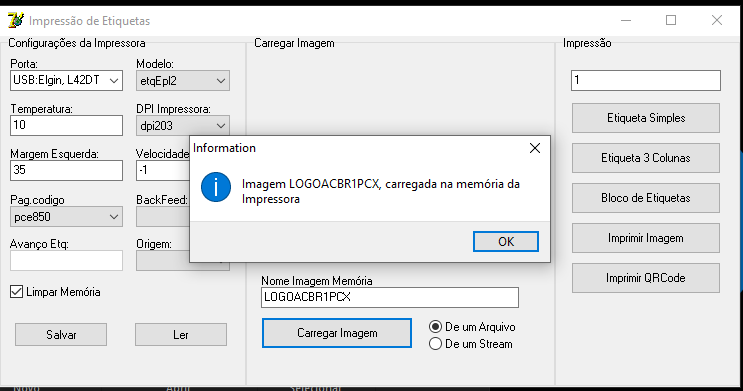The image size is (743, 391).
Task: Select the De um Stream radio option
Action: click(435, 344)
